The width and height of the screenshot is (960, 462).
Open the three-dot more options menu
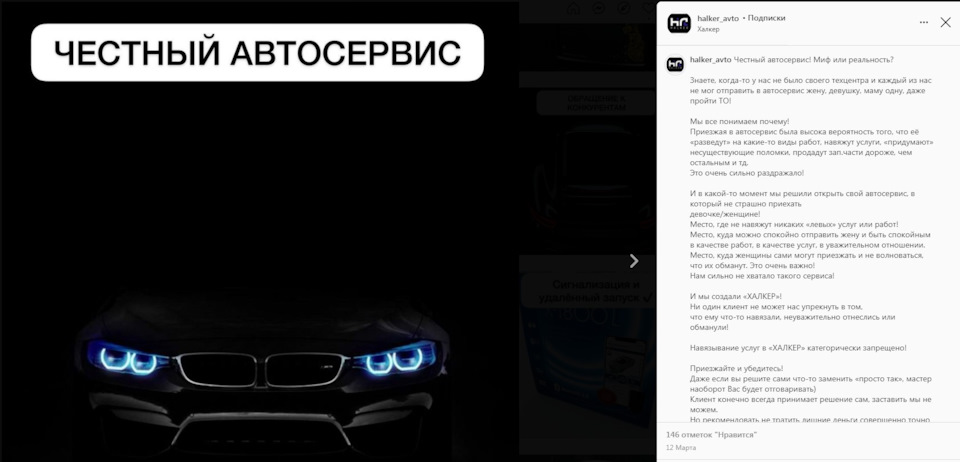click(x=923, y=23)
